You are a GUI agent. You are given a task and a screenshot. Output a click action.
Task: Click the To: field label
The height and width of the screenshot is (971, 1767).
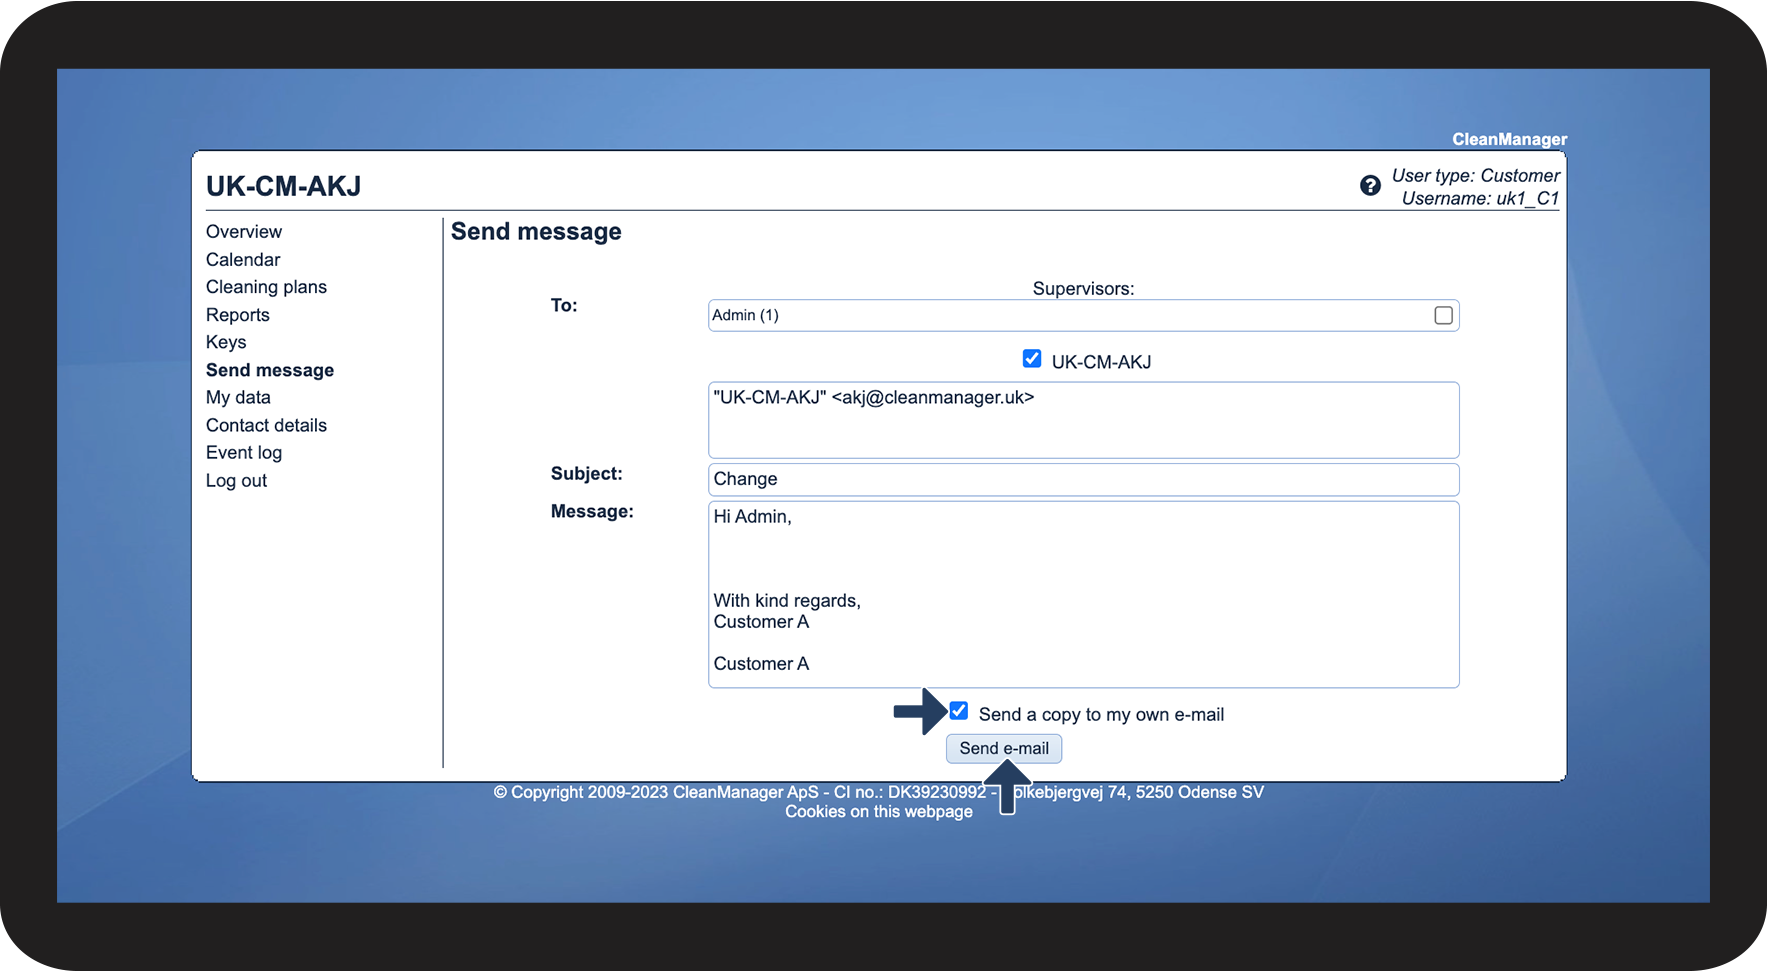pyautogui.click(x=564, y=305)
